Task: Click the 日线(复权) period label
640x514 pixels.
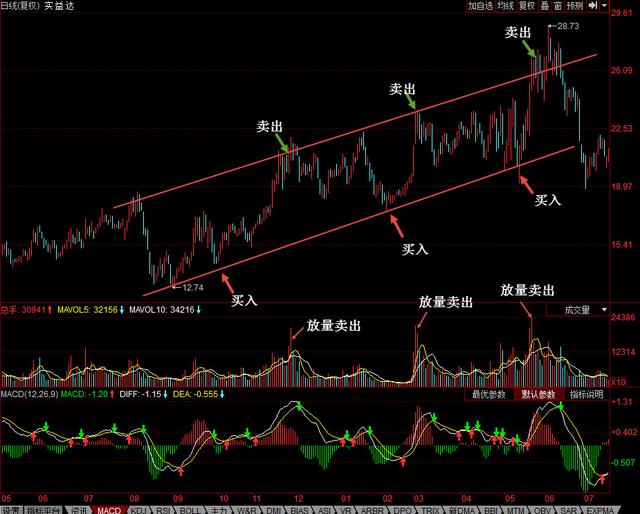Action: [20, 7]
